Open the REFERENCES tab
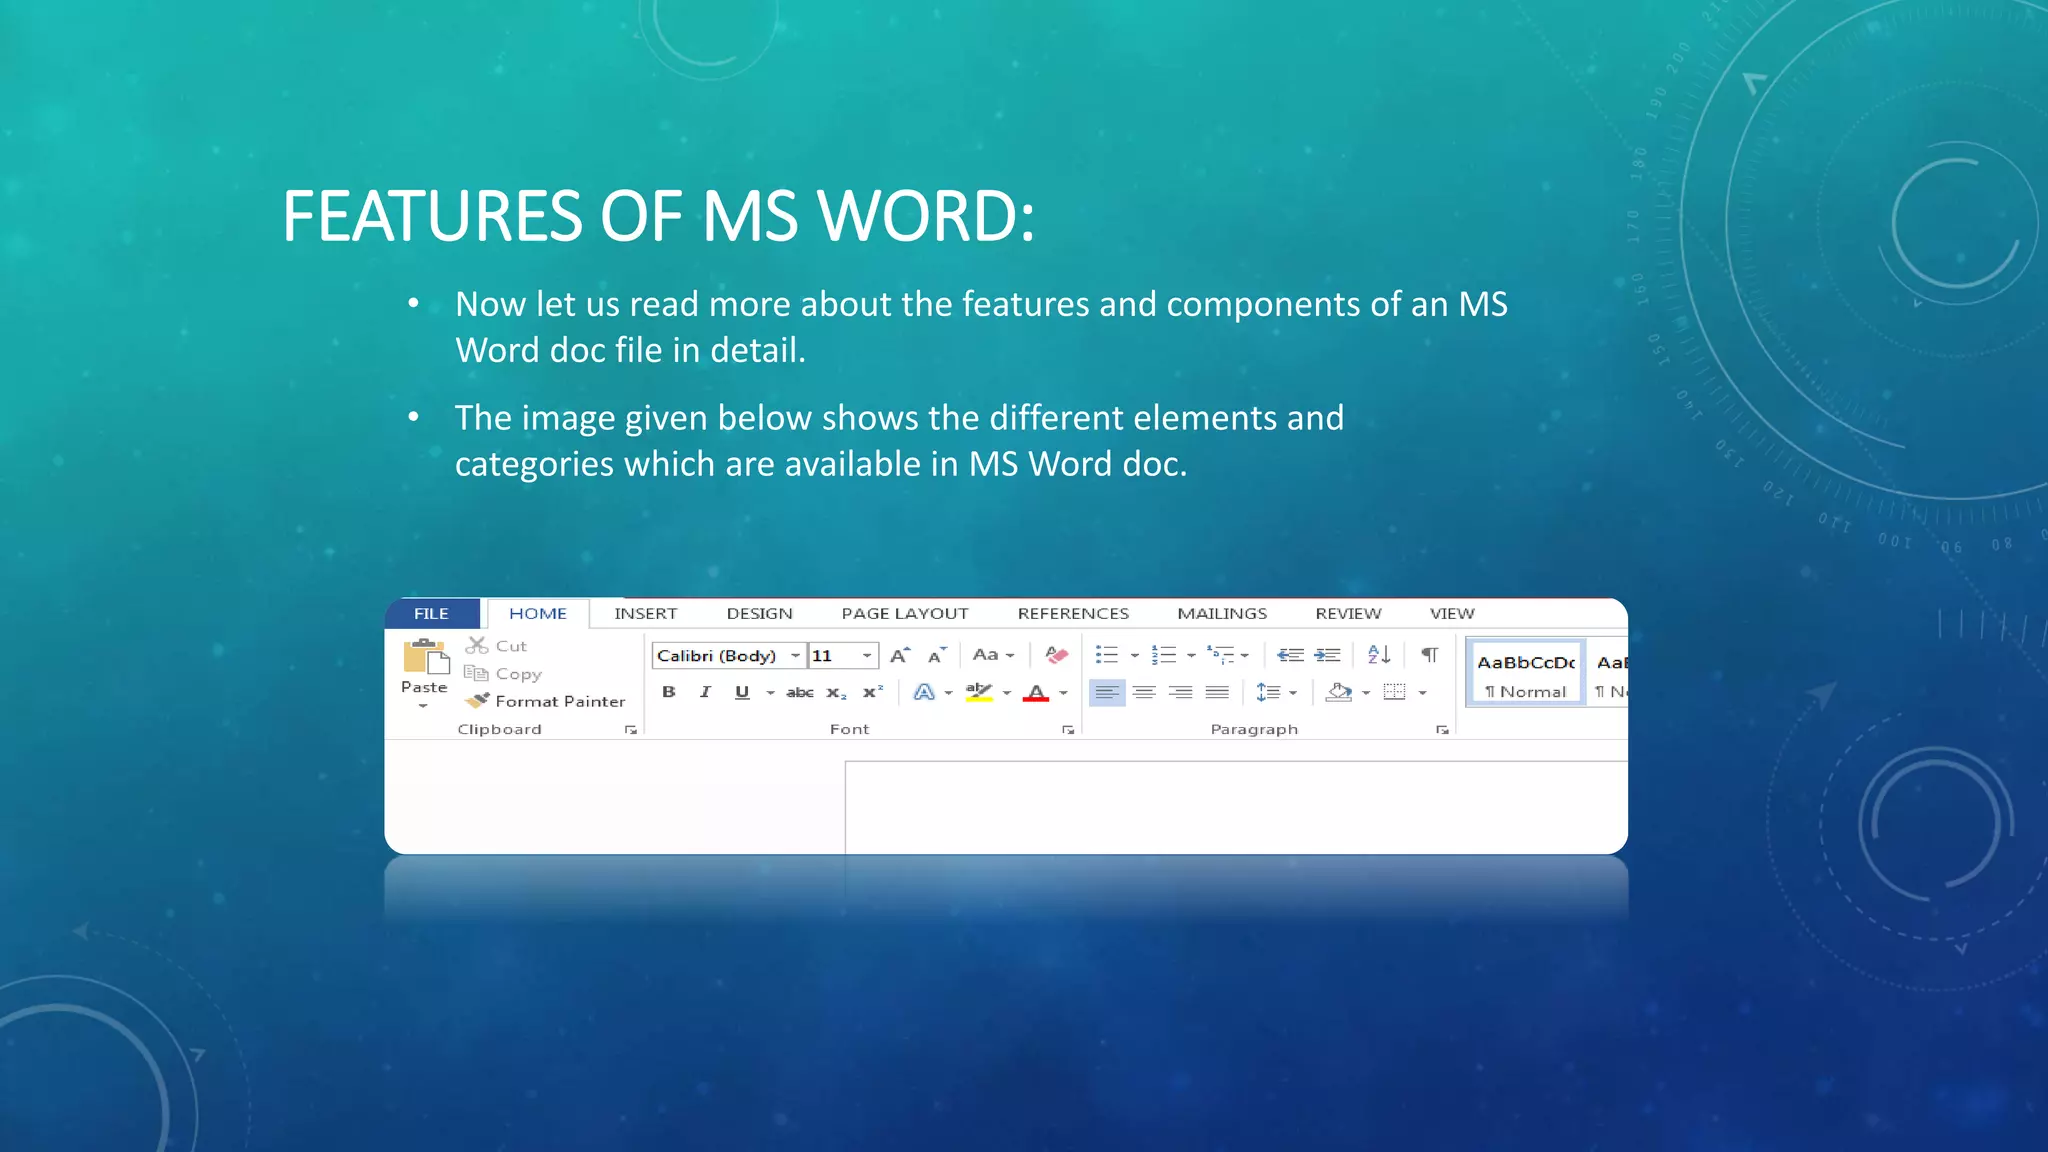Screen dimensions: 2048x1152 [1073, 613]
